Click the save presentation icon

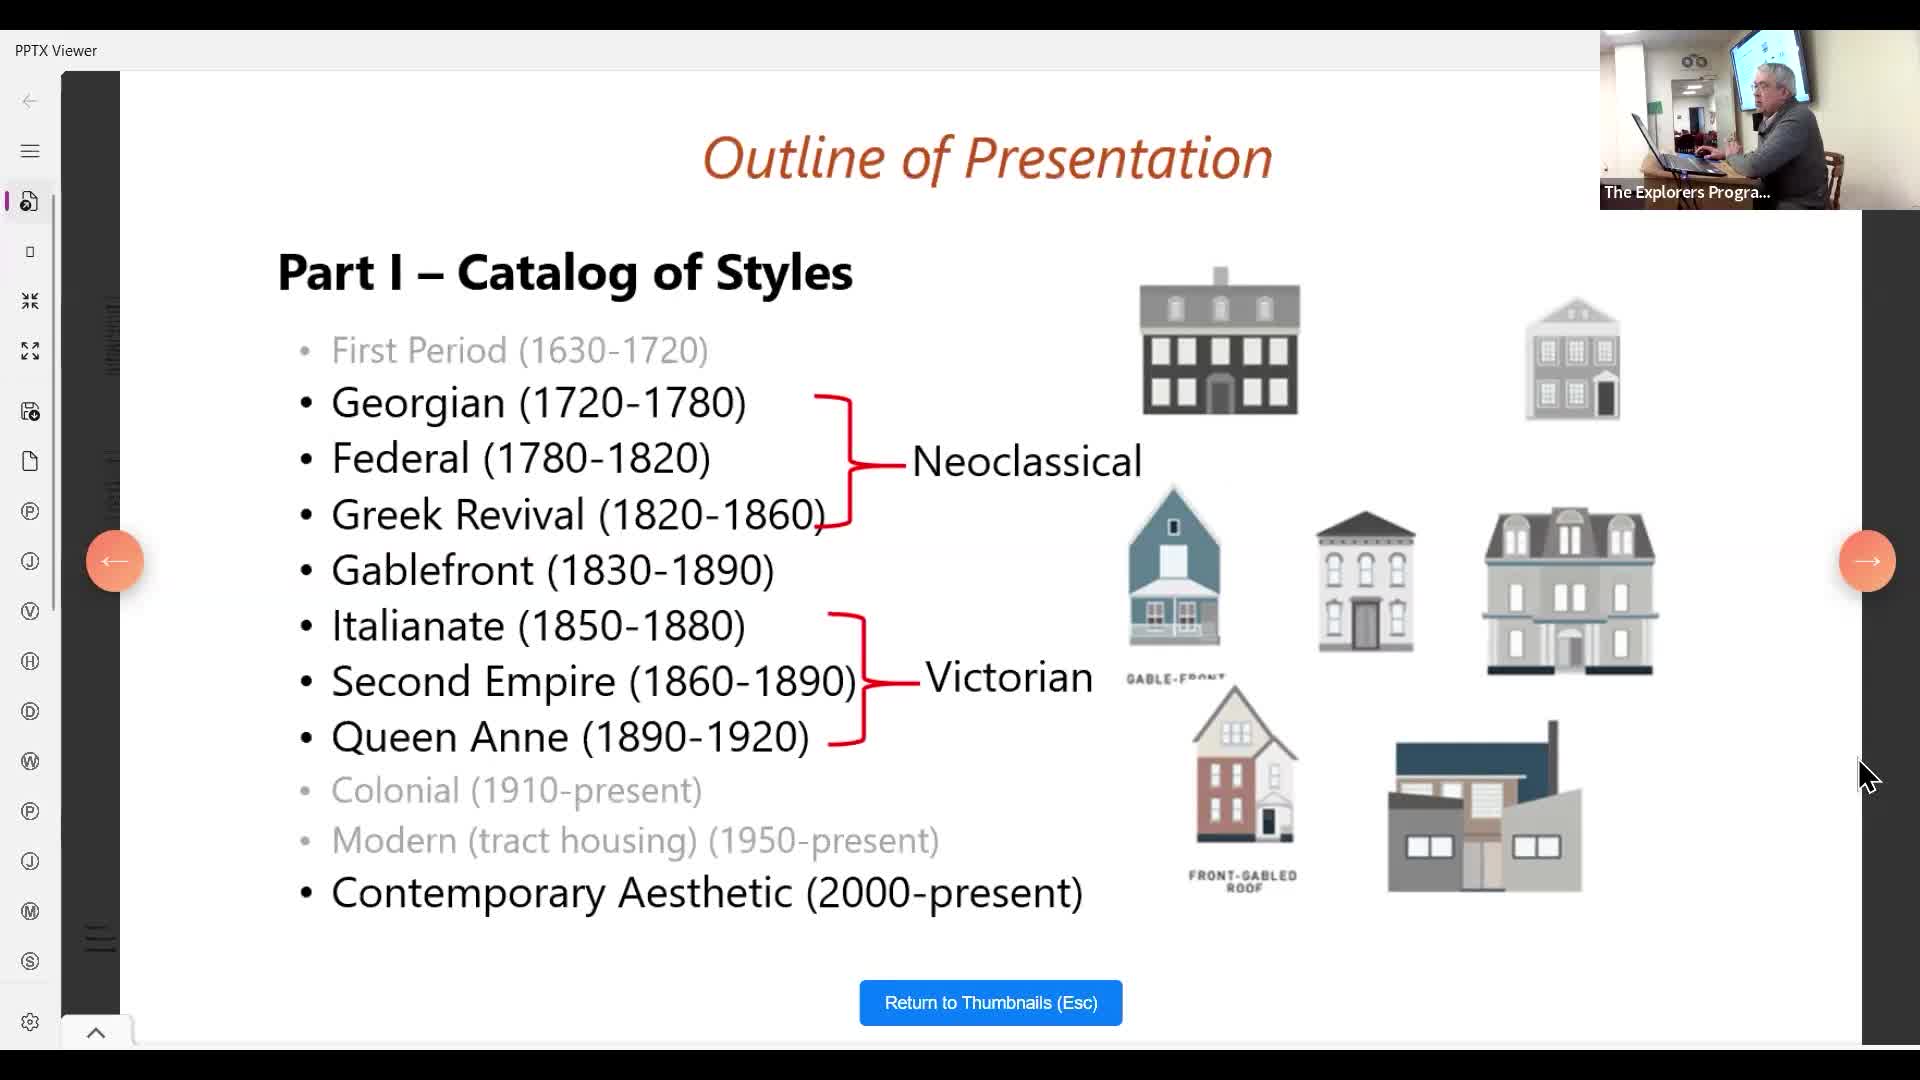pos(30,411)
